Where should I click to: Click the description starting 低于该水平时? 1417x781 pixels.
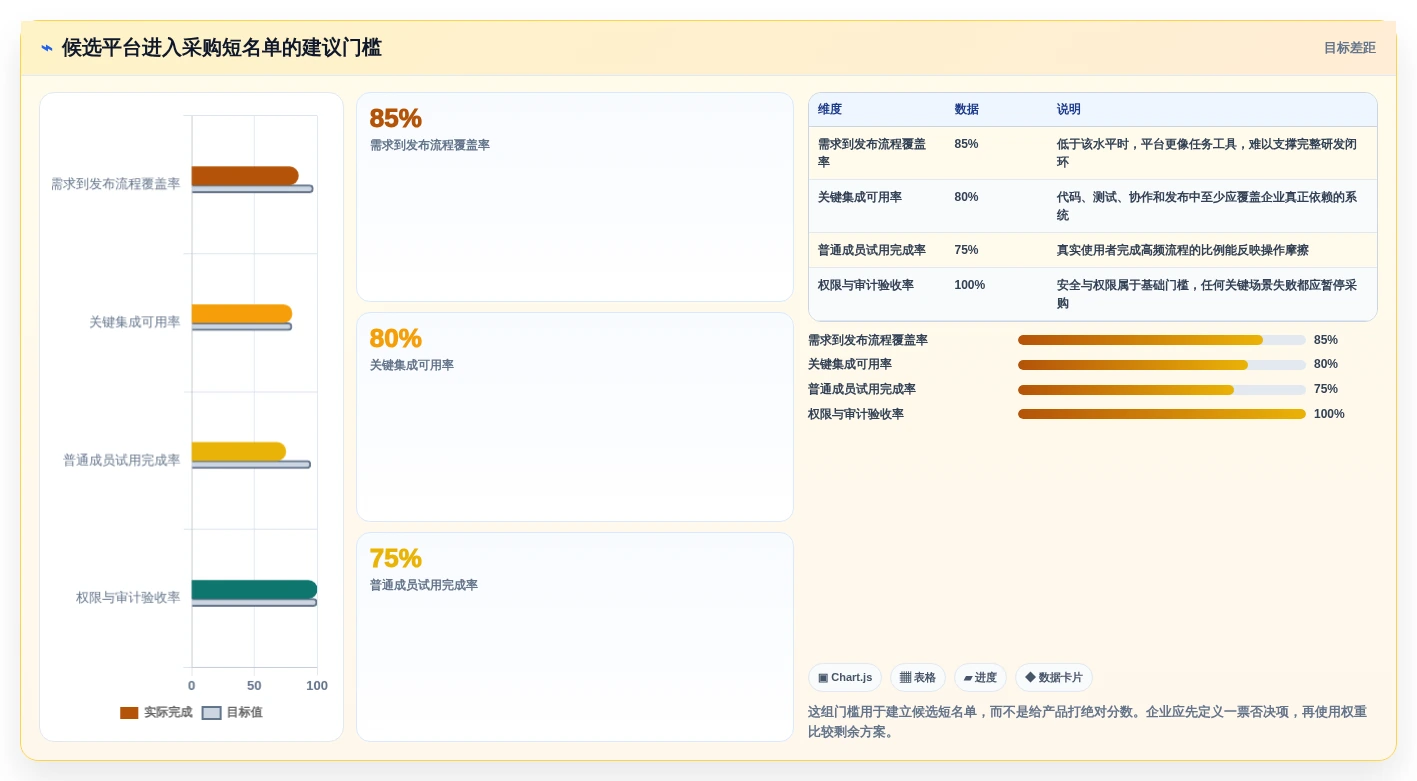tap(1207, 153)
